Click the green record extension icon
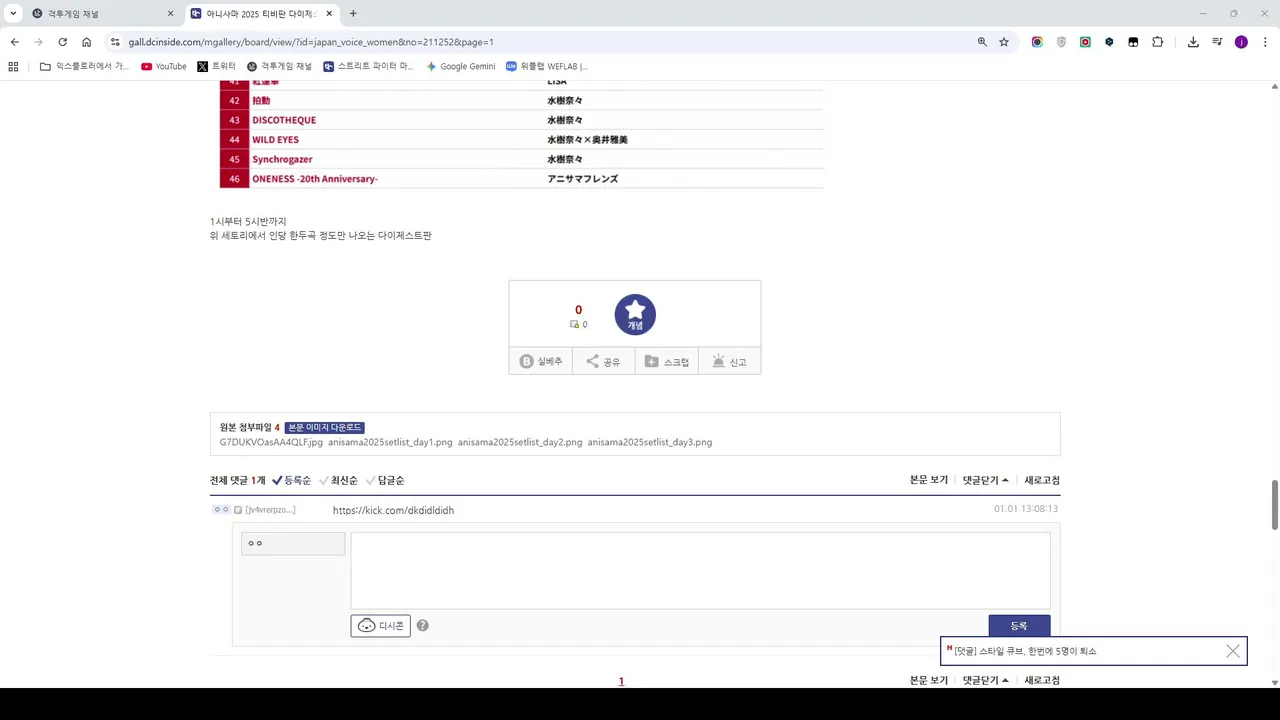Image resolution: width=1280 pixels, height=720 pixels. pyautogui.click(x=1085, y=42)
